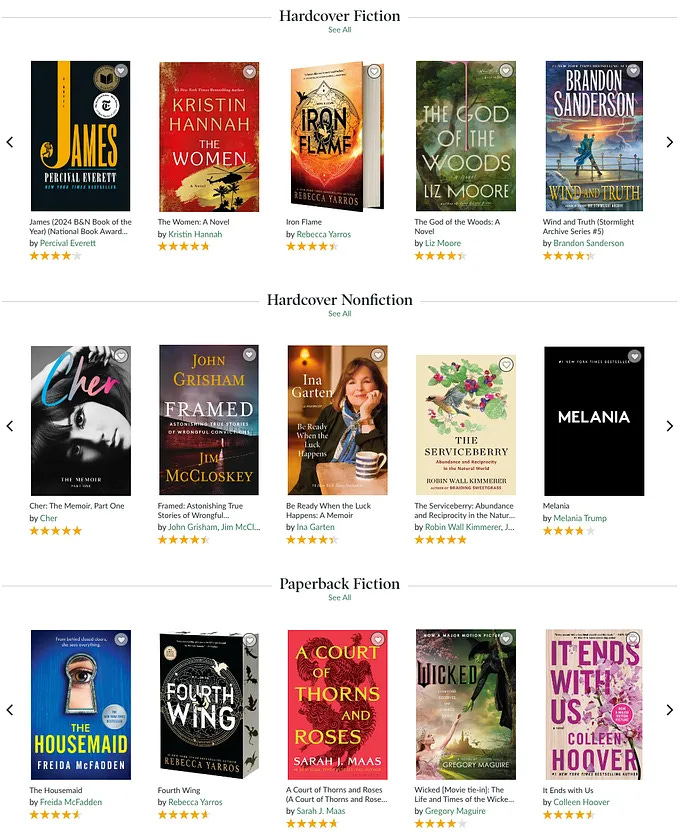Tap the heart icon on Iron Flame cover

[x=374, y=71]
